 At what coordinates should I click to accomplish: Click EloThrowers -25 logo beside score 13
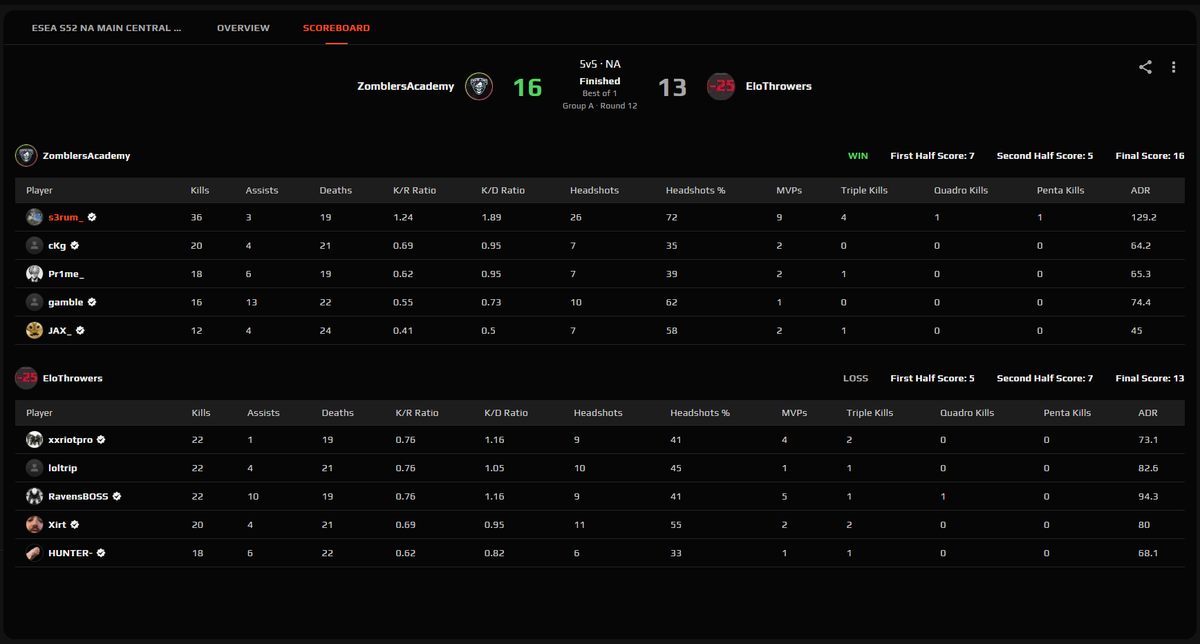click(721, 87)
